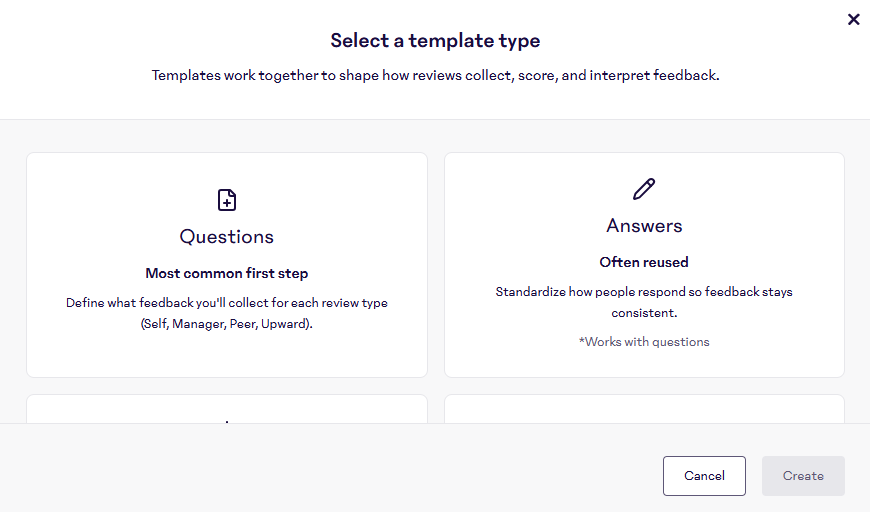The height and width of the screenshot is (512, 870).
Task: Click the 'Often reused' label
Action: (644, 262)
